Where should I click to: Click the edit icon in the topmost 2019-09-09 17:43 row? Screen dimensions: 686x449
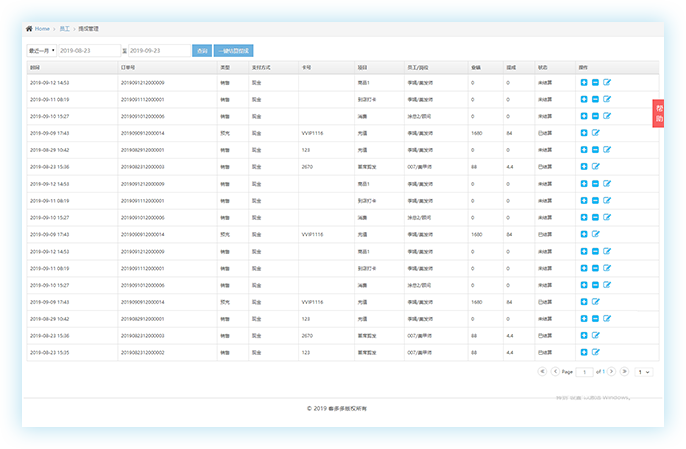(x=595, y=132)
